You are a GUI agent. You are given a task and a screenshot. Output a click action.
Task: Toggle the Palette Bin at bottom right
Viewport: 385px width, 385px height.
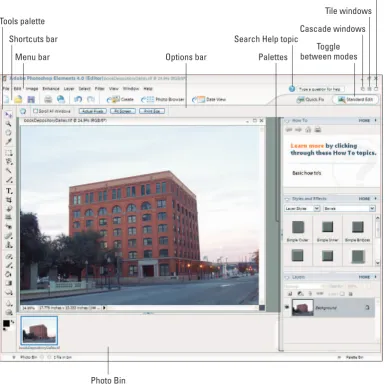(x=351, y=357)
